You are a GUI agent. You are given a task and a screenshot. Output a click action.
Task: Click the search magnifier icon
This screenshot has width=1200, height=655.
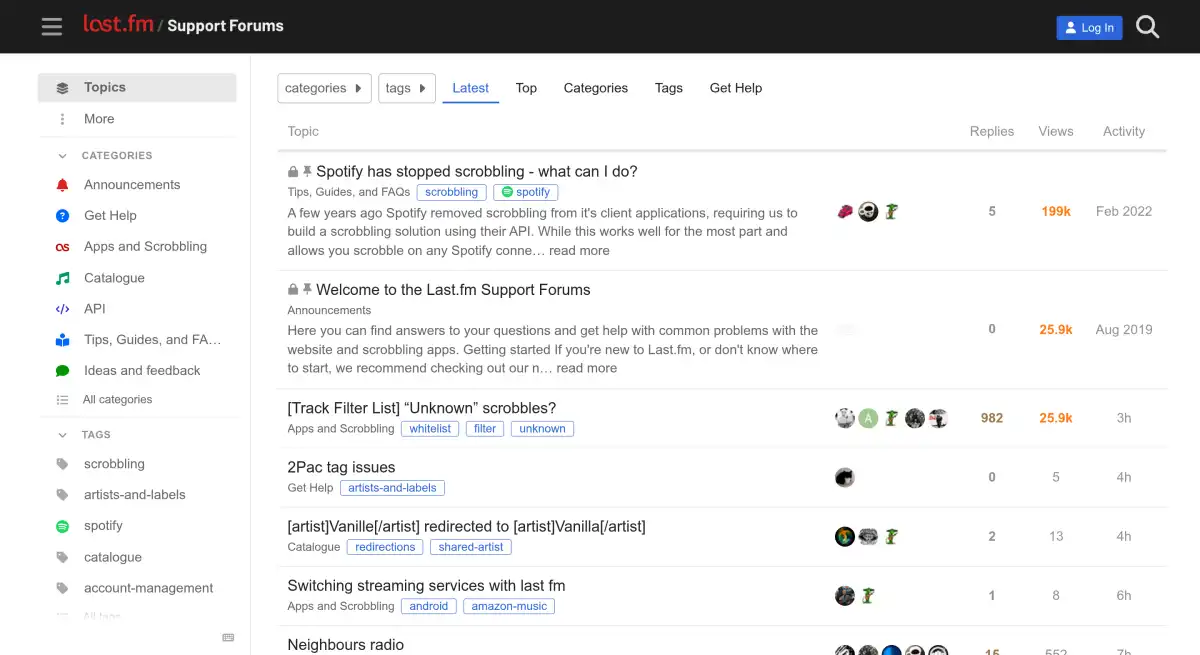(x=1148, y=27)
